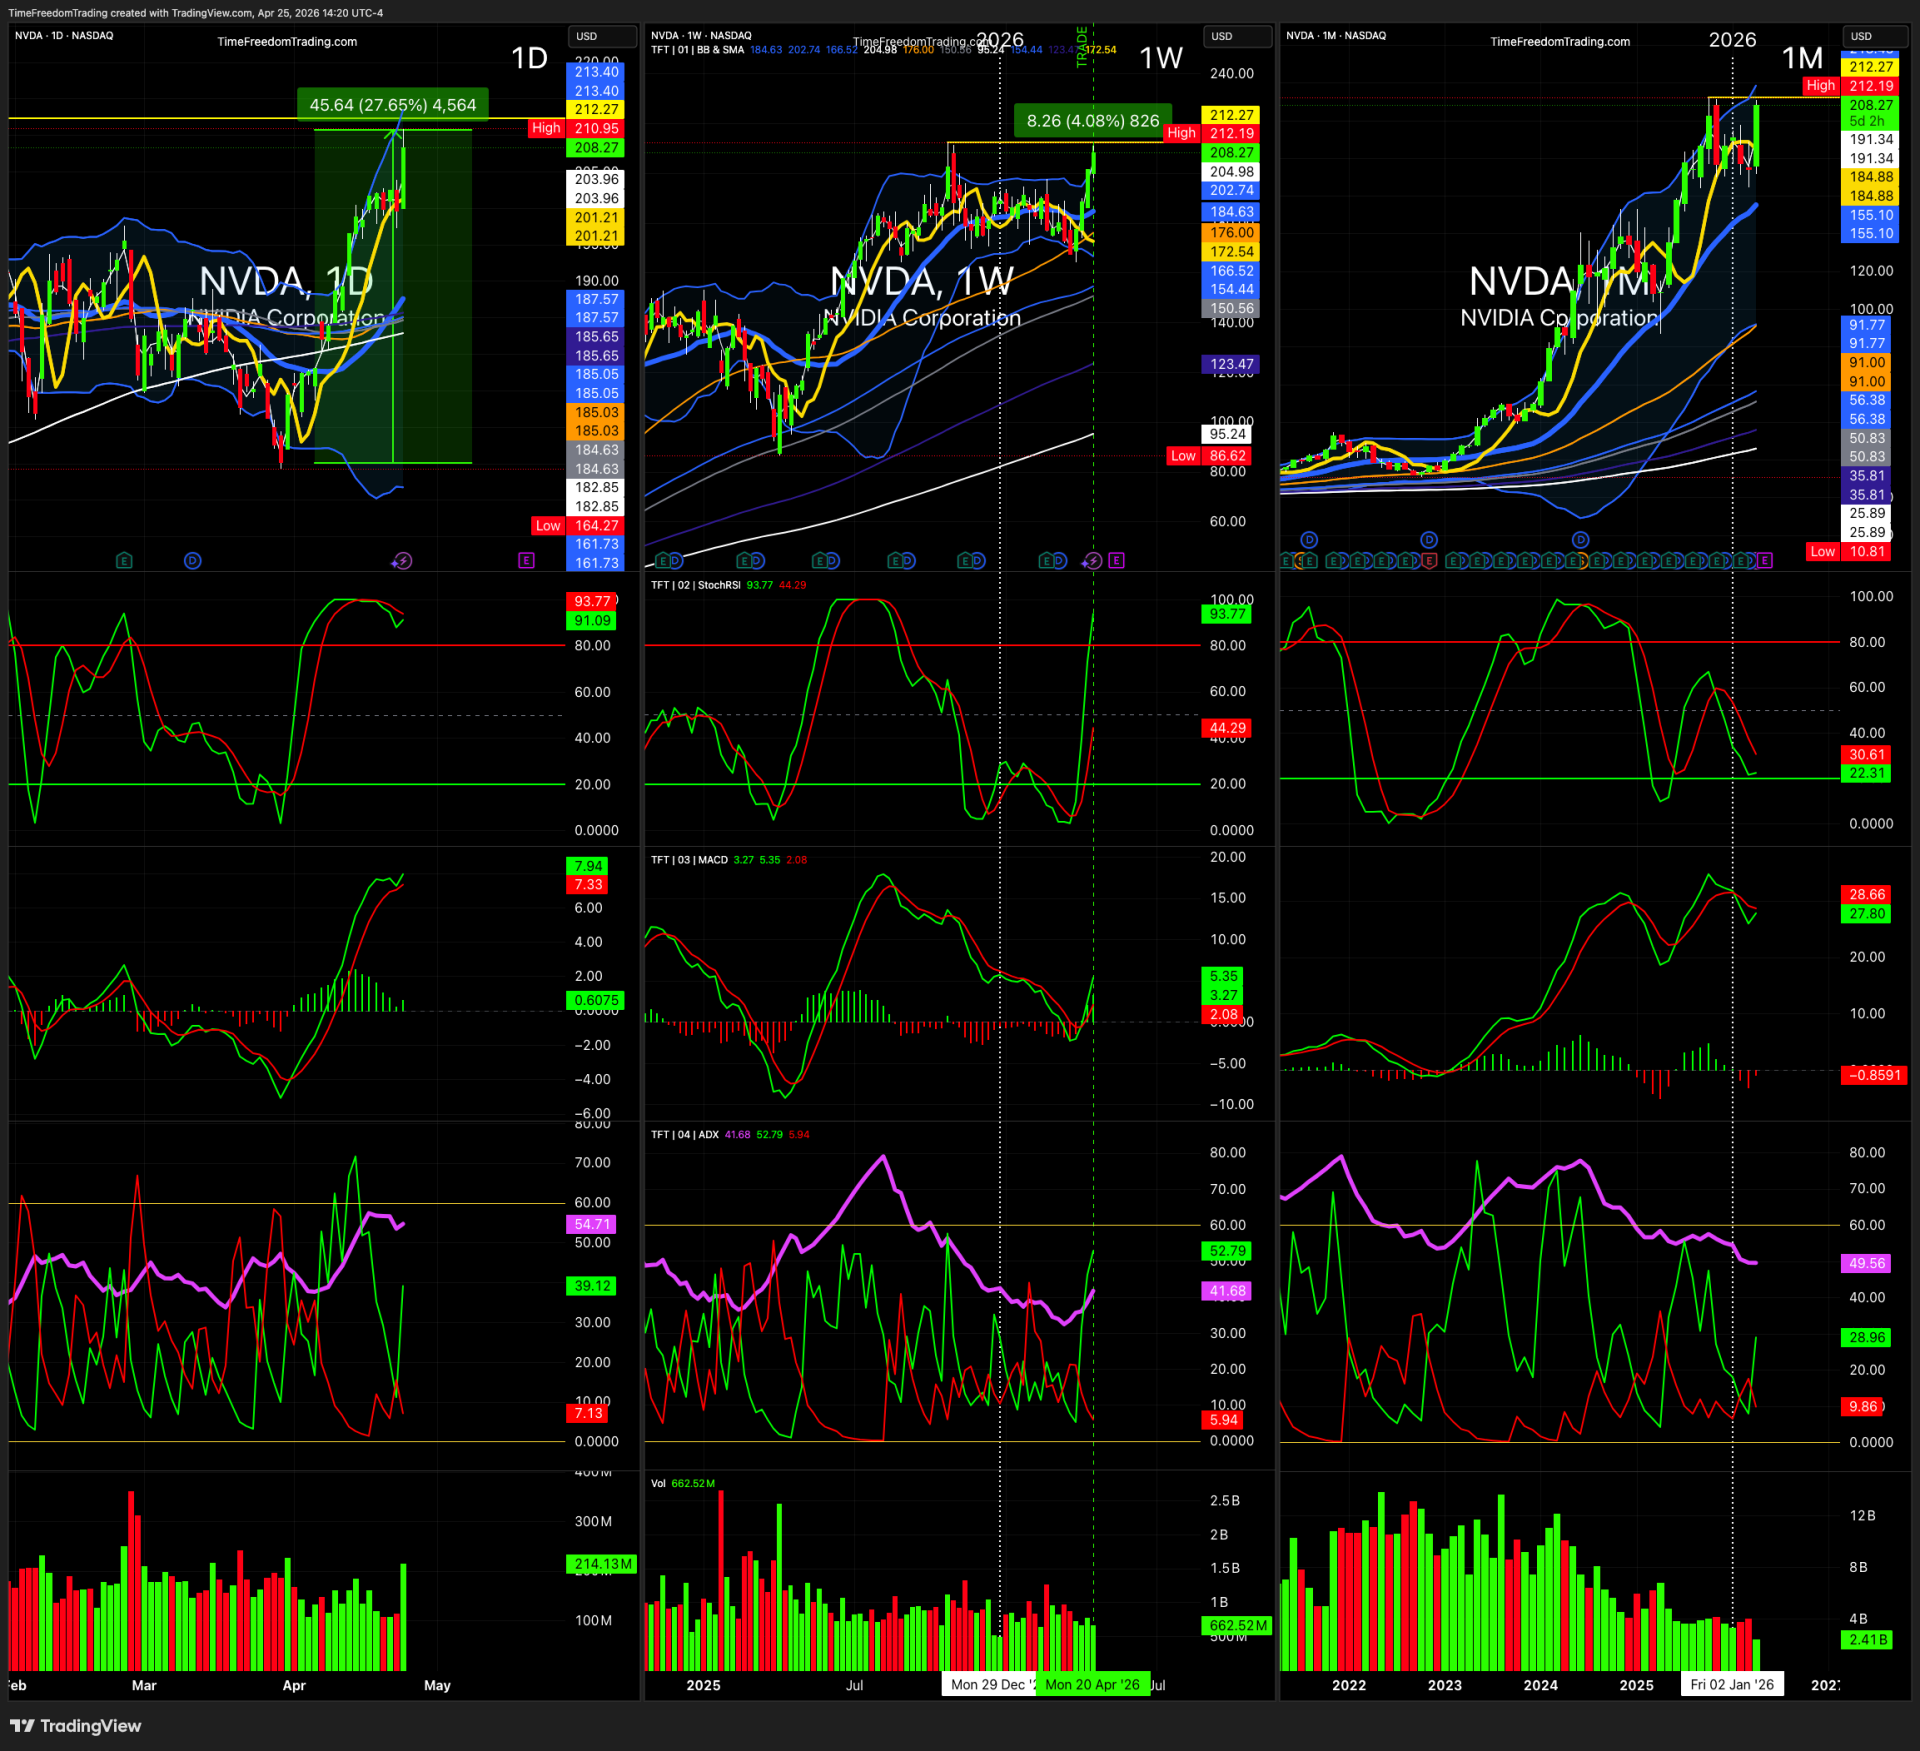The width and height of the screenshot is (1920, 1751).
Task: Open lightning news flash icon on 1D chart
Action: [x=402, y=561]
